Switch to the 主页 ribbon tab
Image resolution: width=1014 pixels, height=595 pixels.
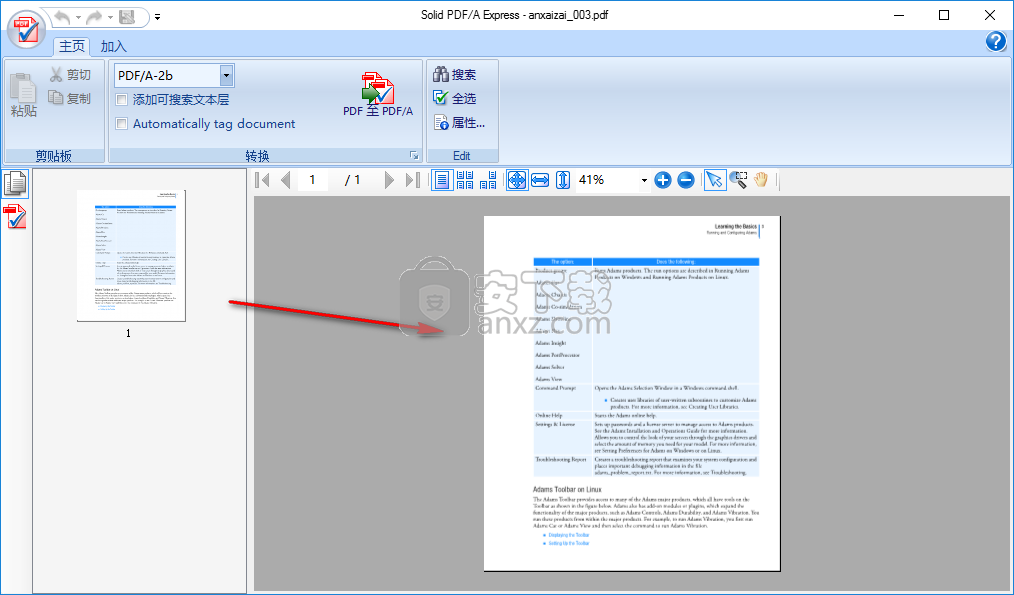(x=72, y=46)
